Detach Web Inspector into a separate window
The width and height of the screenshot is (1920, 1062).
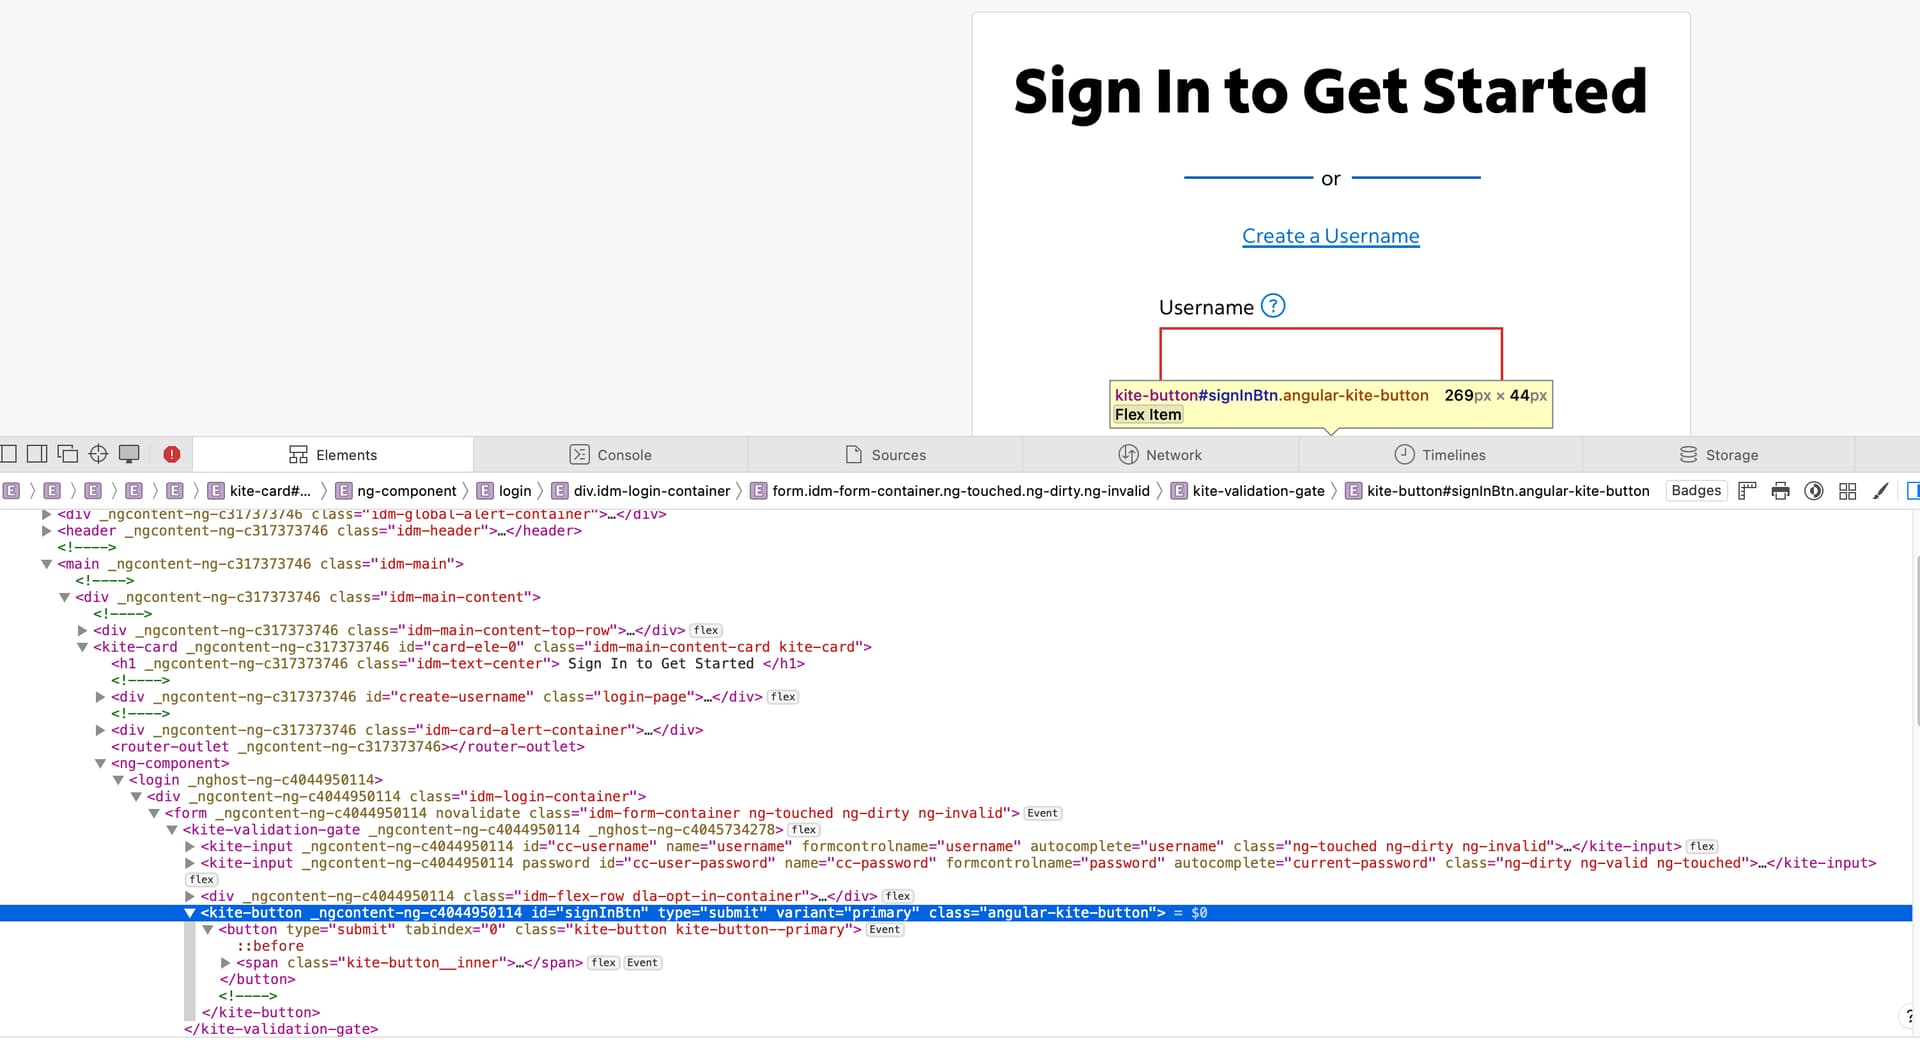pyautogui.click(x=67, y=454)
